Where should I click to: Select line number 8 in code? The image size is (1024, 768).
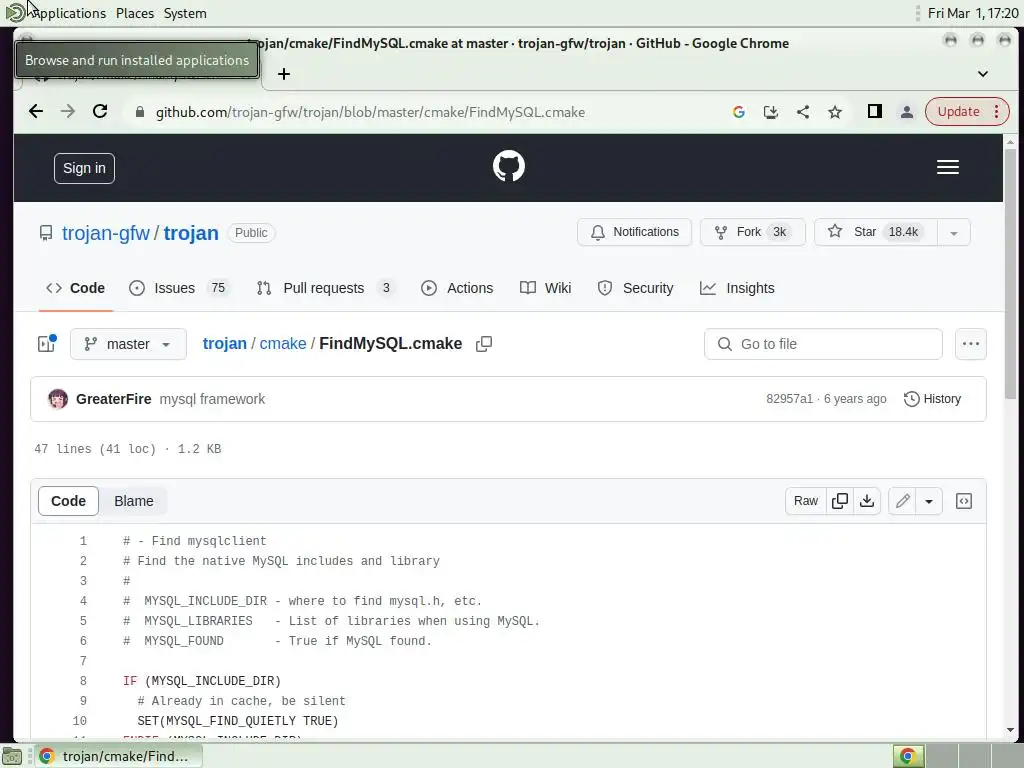tap(83, 681)
